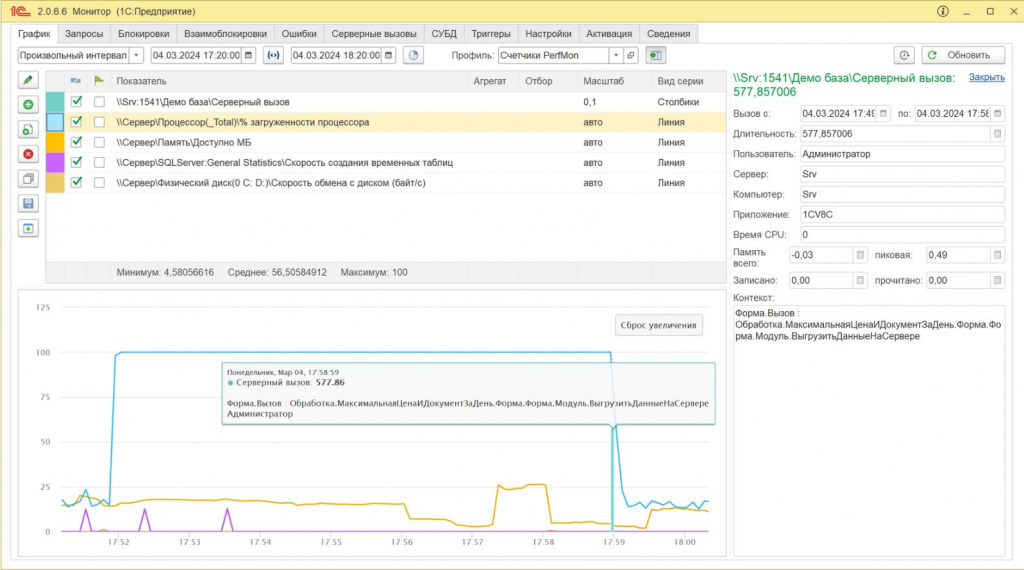Image resolution: width=1024 pixels, height=570 pixels.
Task: Click the Сброс увеличения button
Action: pyautogui.click(x=658, y=325)
